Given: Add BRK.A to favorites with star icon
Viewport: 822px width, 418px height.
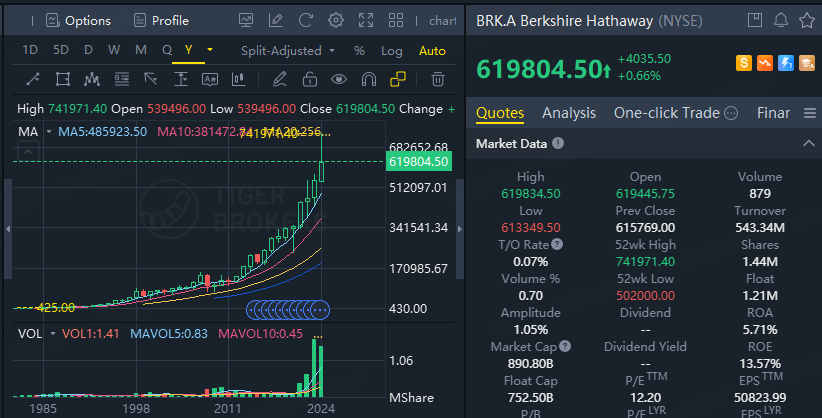Looking at the screenshot, I should click(x=806, y=20).
